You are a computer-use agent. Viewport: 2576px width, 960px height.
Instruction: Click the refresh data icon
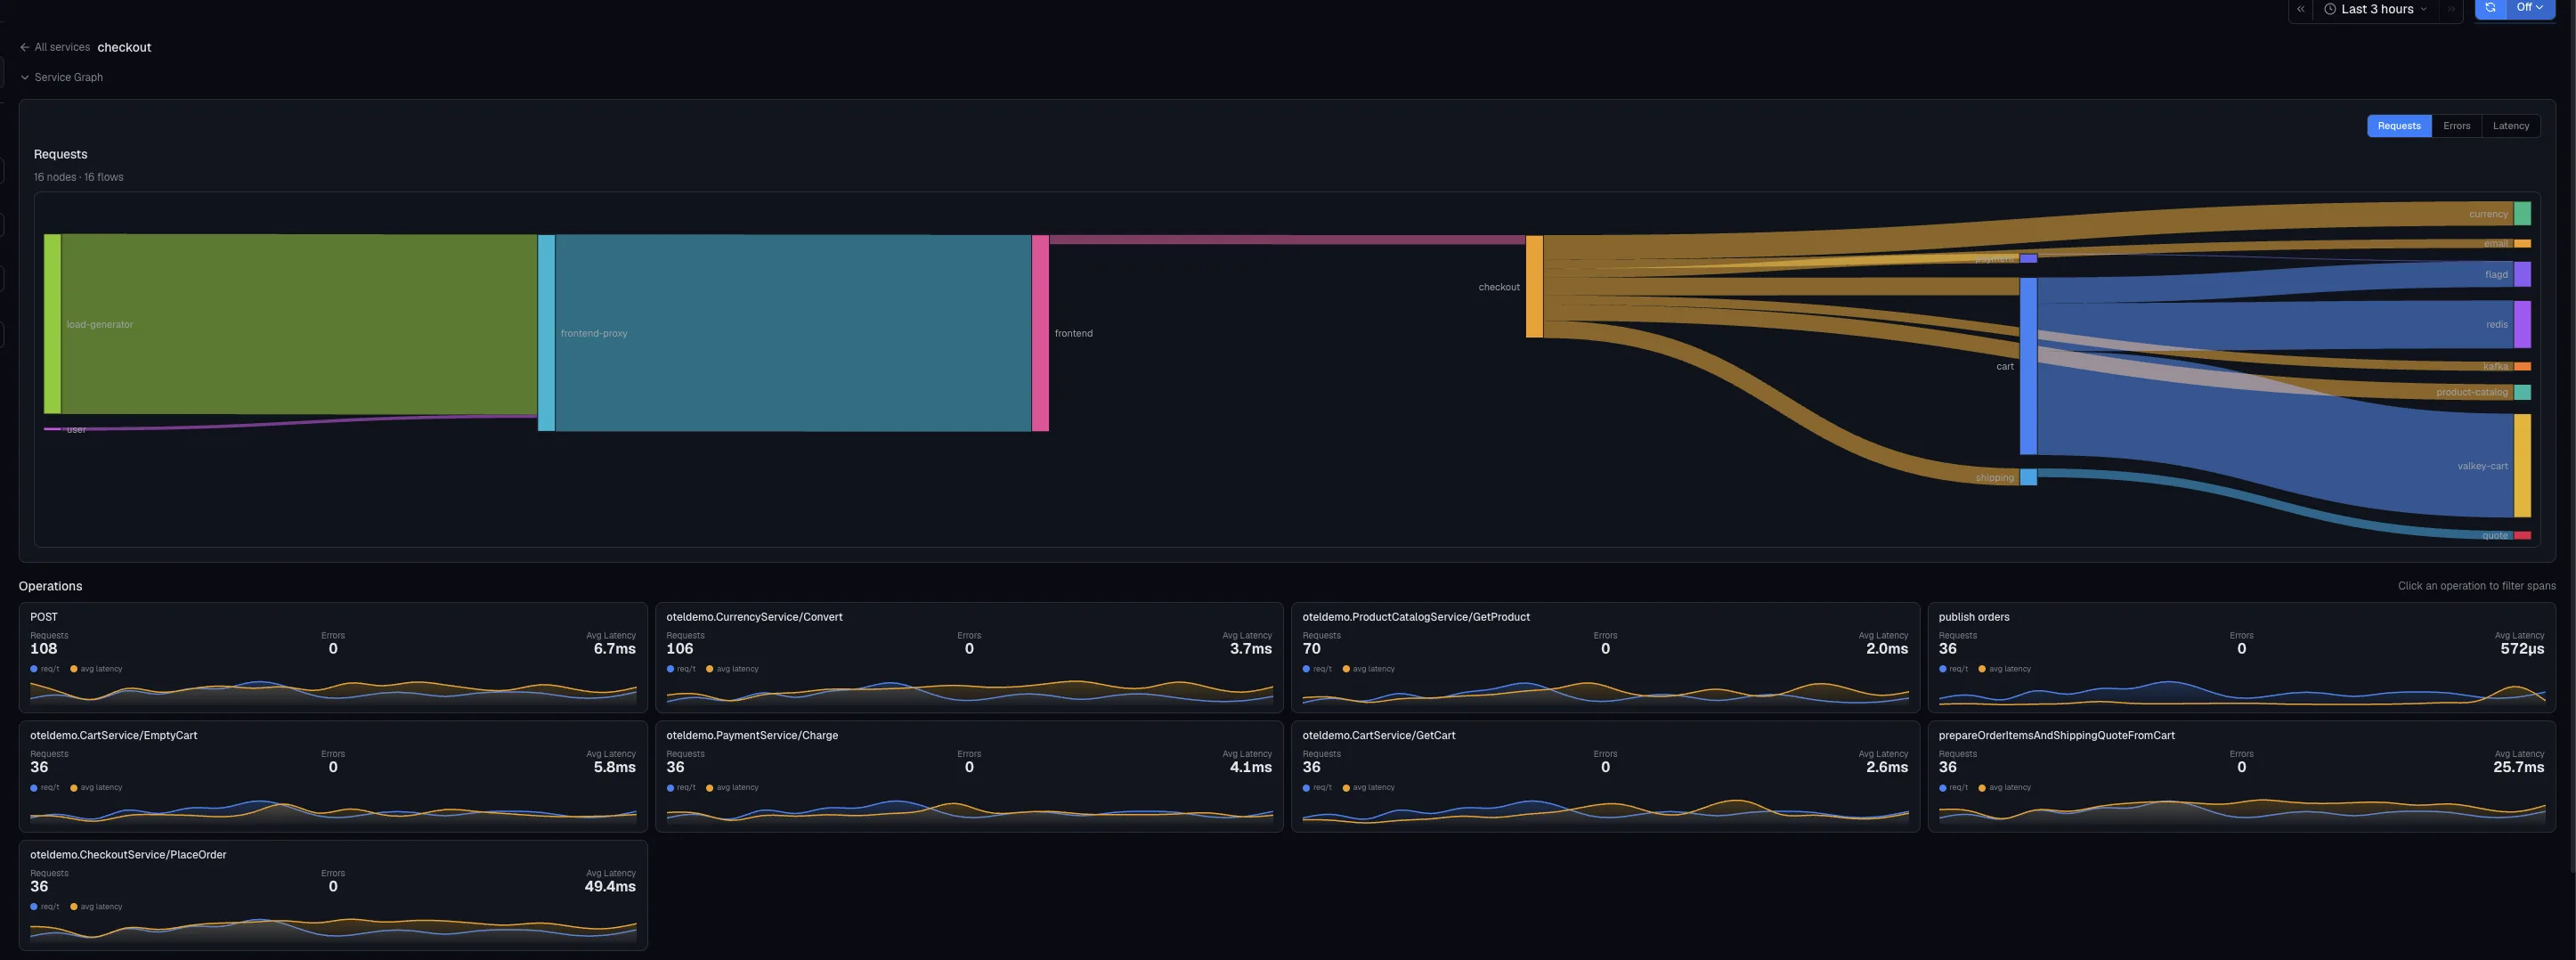tap(2490, 8)
